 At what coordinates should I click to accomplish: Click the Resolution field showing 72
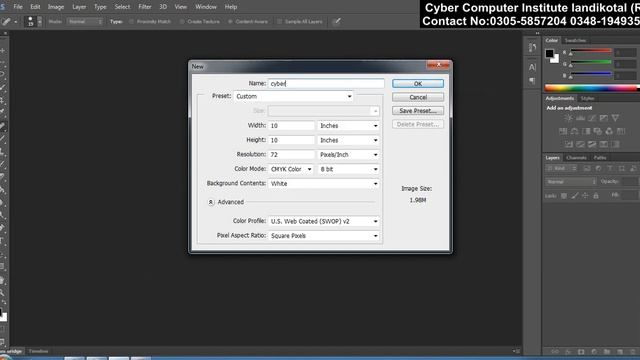[291, 155]
